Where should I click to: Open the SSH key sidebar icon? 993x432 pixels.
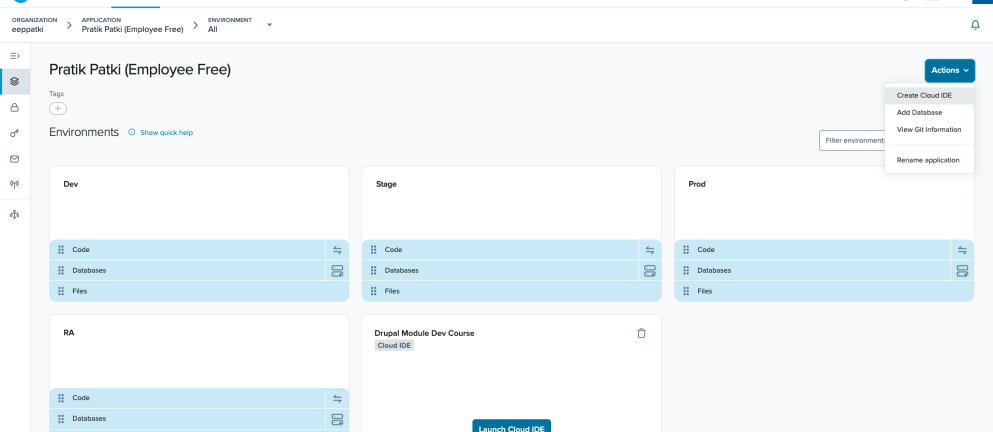14,133
